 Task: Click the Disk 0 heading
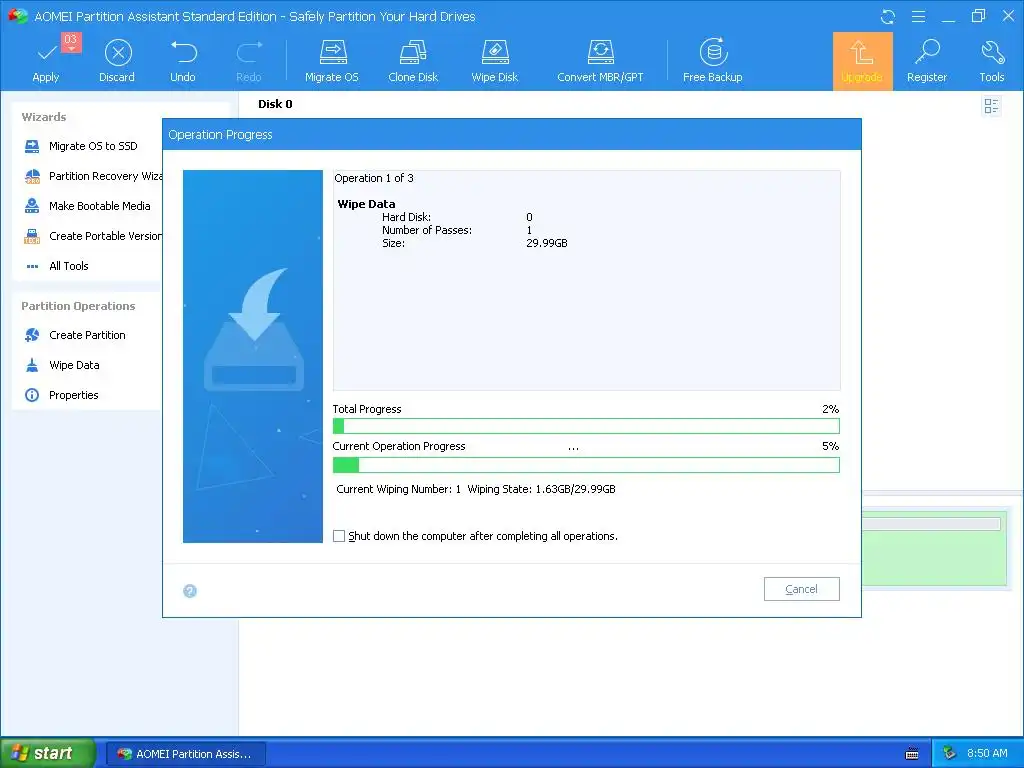(x=275, y=104)
